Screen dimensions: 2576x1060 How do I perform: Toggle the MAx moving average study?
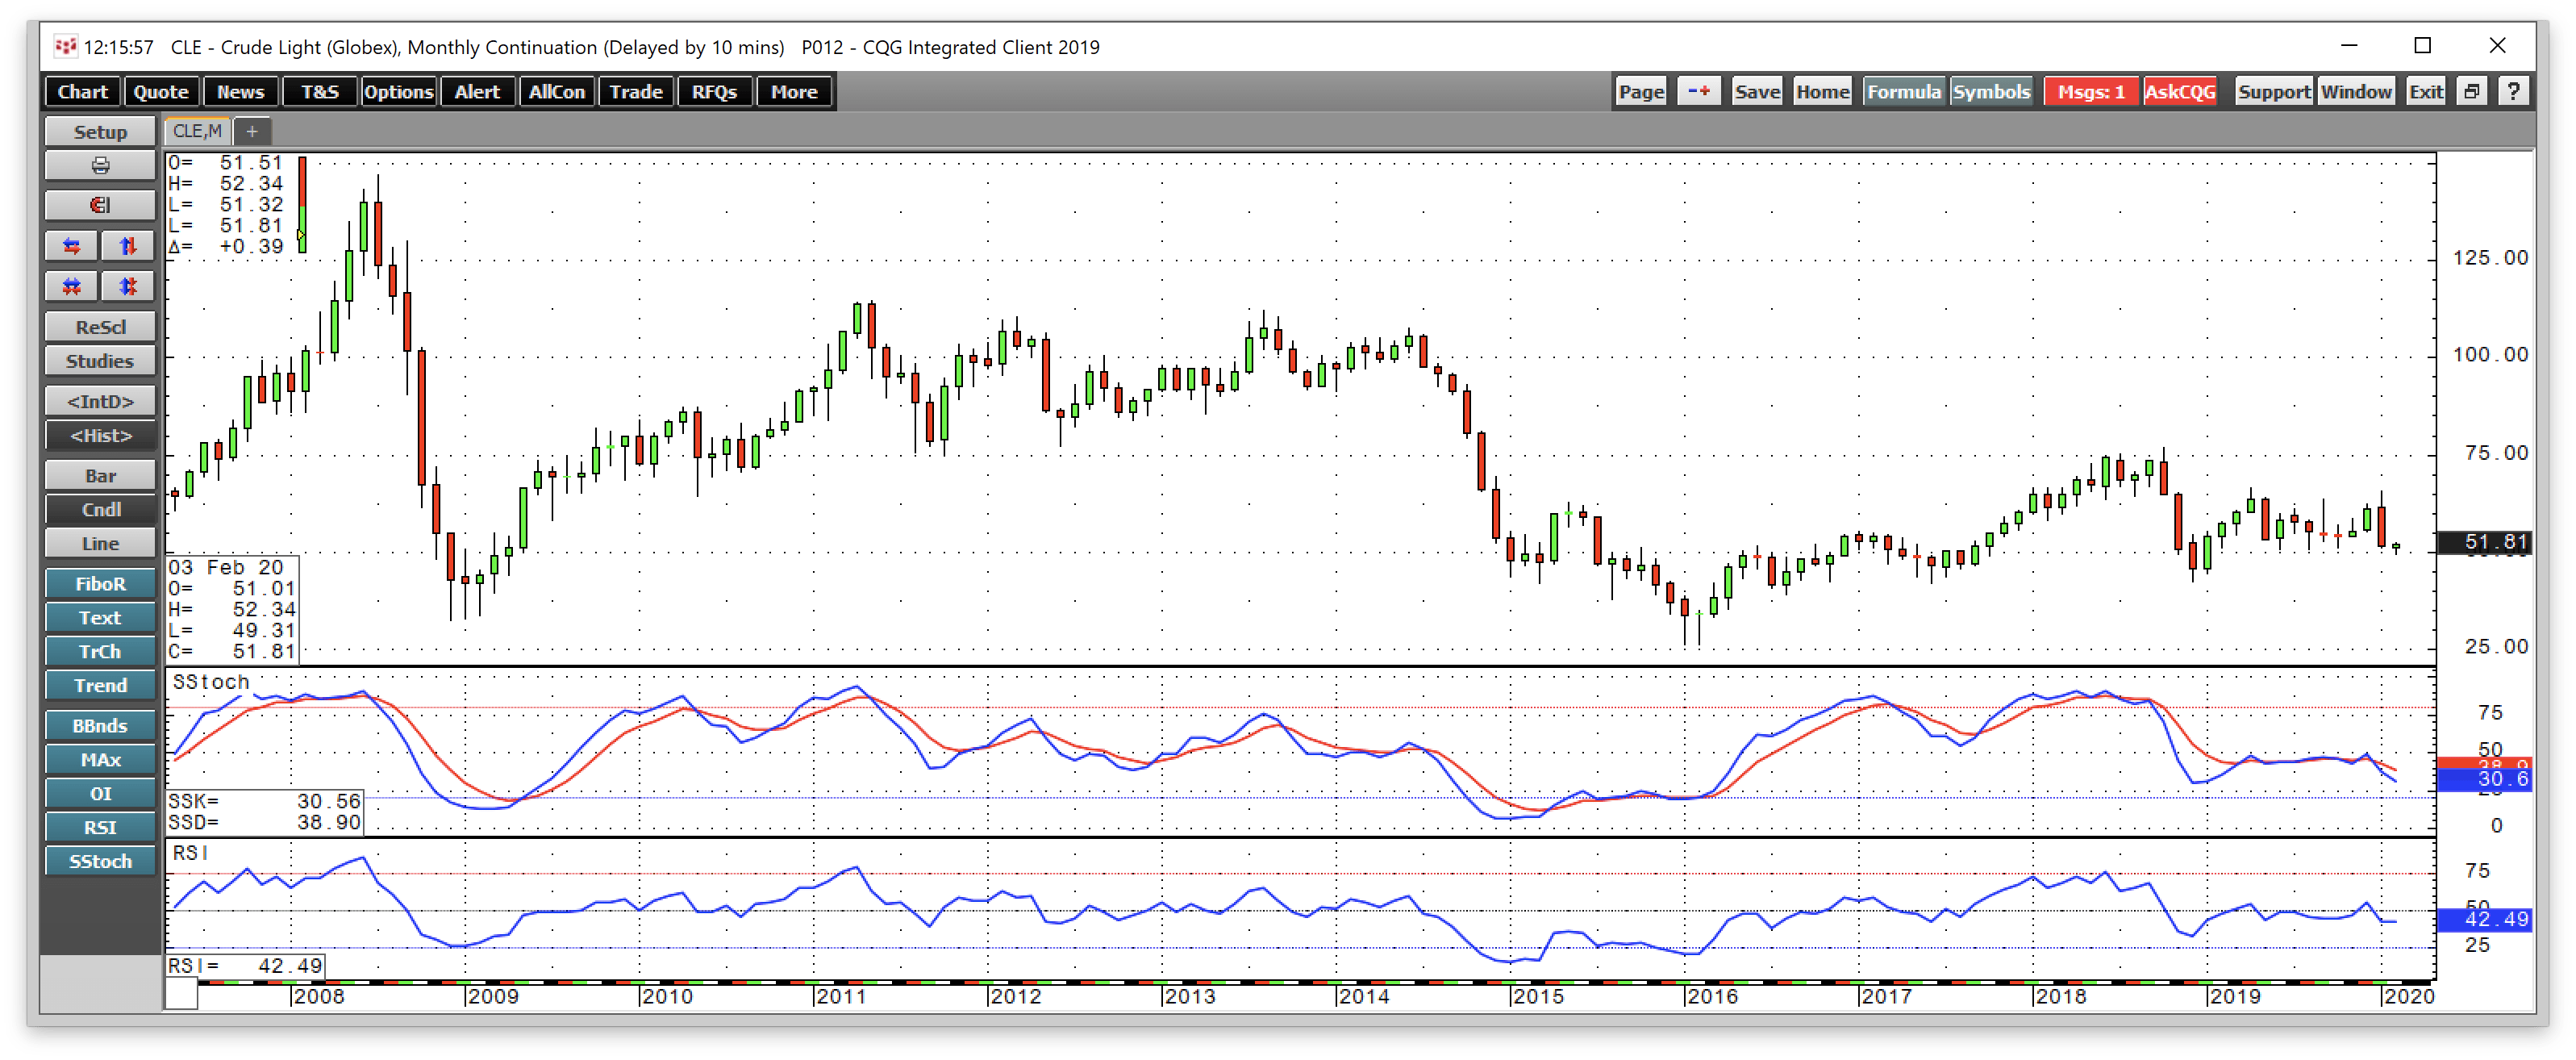(100, 760)
